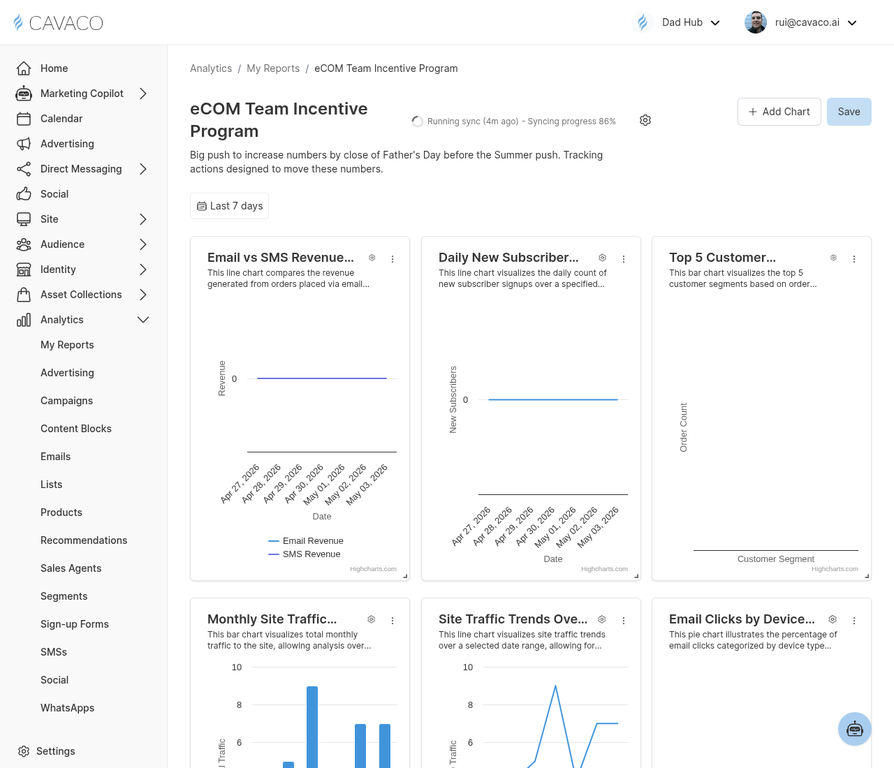Open more options on Daily New Subscriber chart
The width and height of the screenshot is (894, 768).
(x=623, y=259)
